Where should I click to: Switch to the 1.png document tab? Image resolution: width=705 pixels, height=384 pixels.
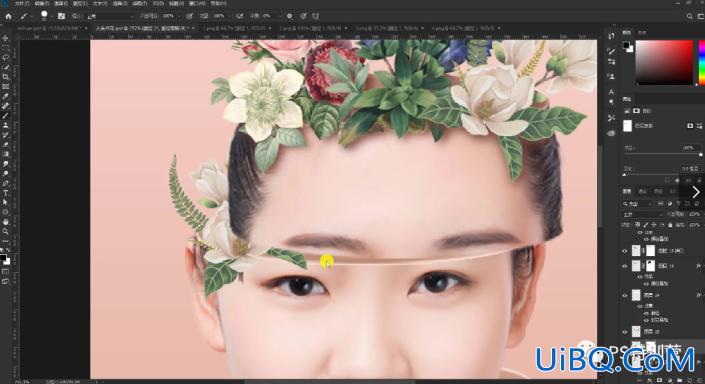(x=236, y=28)
